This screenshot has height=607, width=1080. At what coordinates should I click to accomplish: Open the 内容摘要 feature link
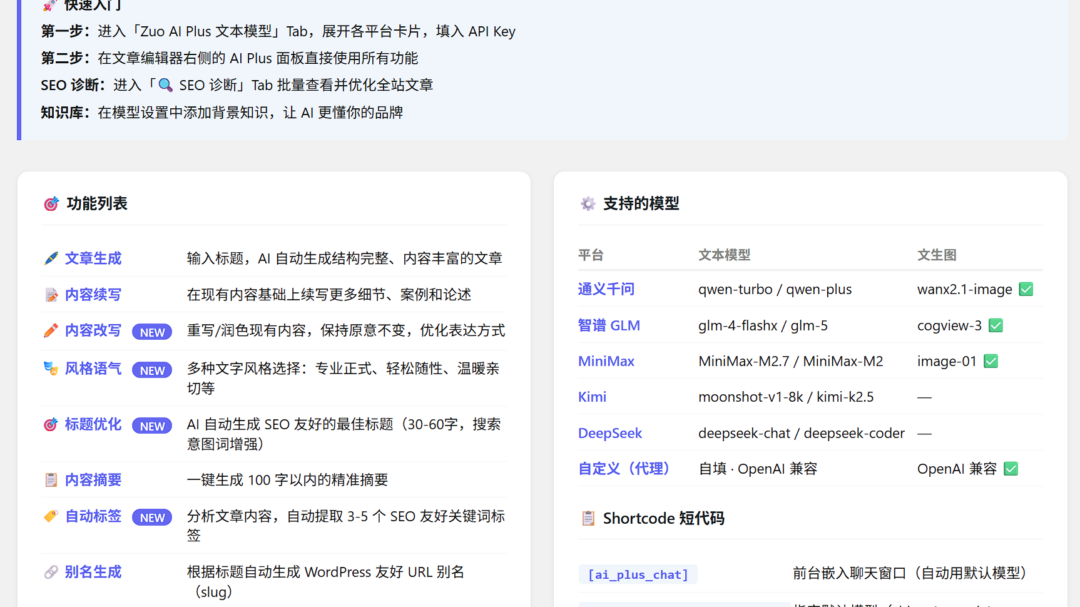(93, 480)
